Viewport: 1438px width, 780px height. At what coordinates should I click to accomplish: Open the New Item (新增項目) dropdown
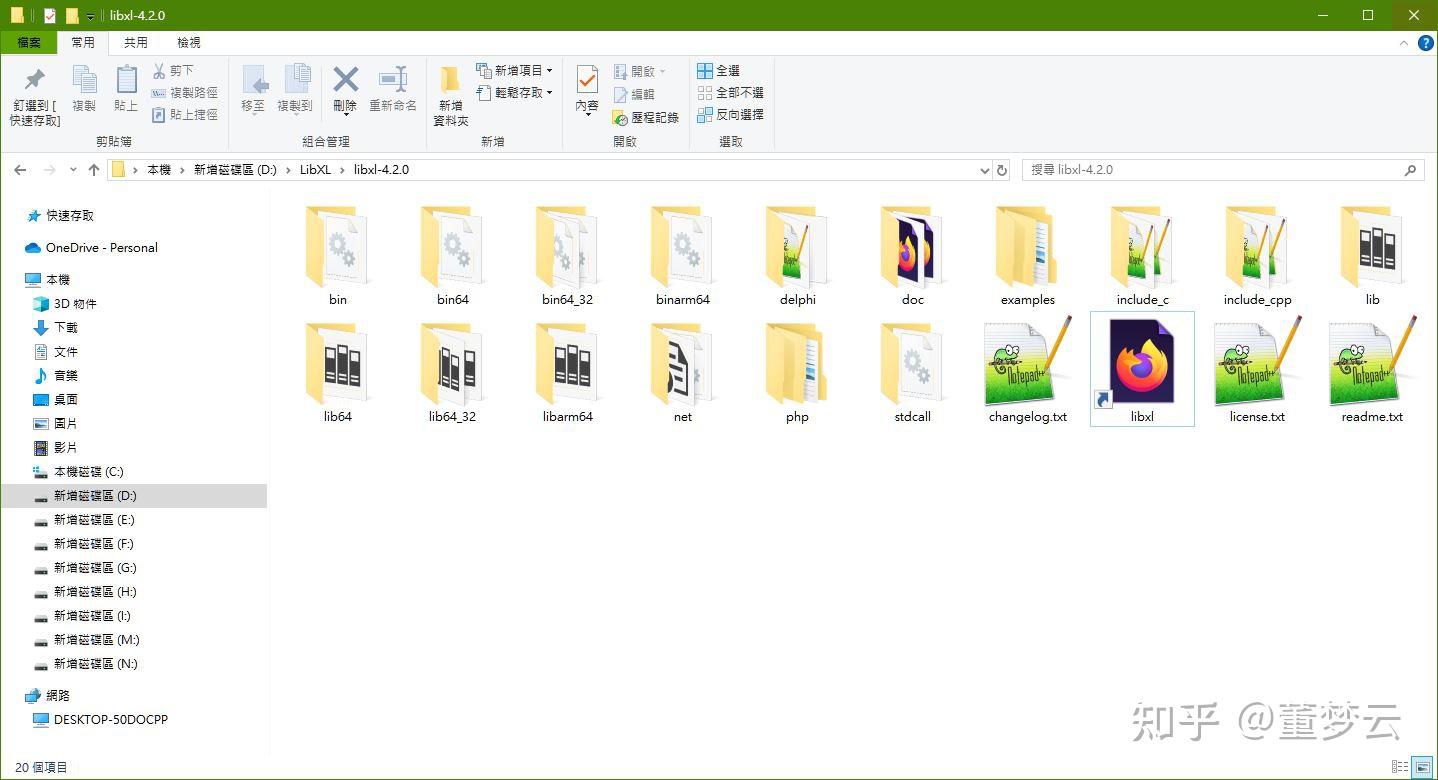[x=516, y=69]
